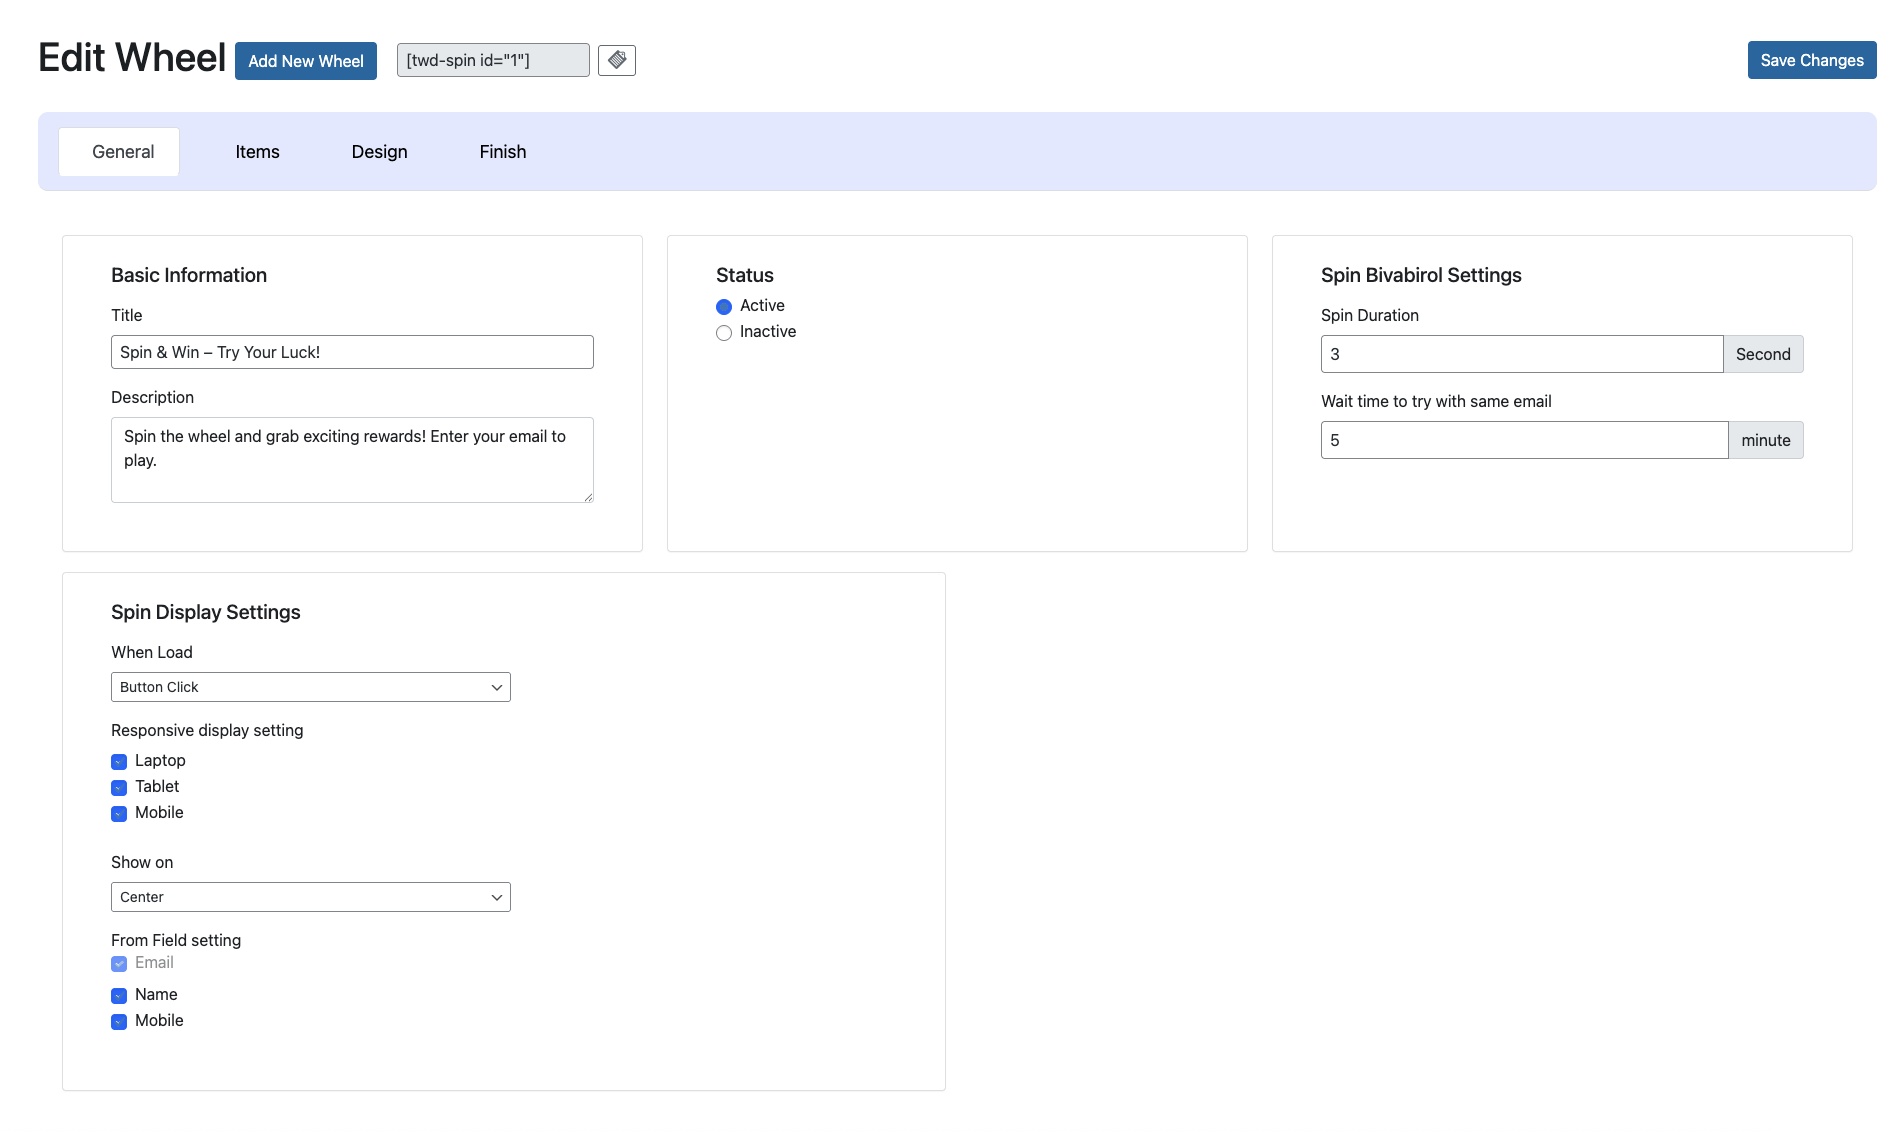Click inside the Description text area
The width and height of the screenshot is (1895, 1132).
point(351,459)
